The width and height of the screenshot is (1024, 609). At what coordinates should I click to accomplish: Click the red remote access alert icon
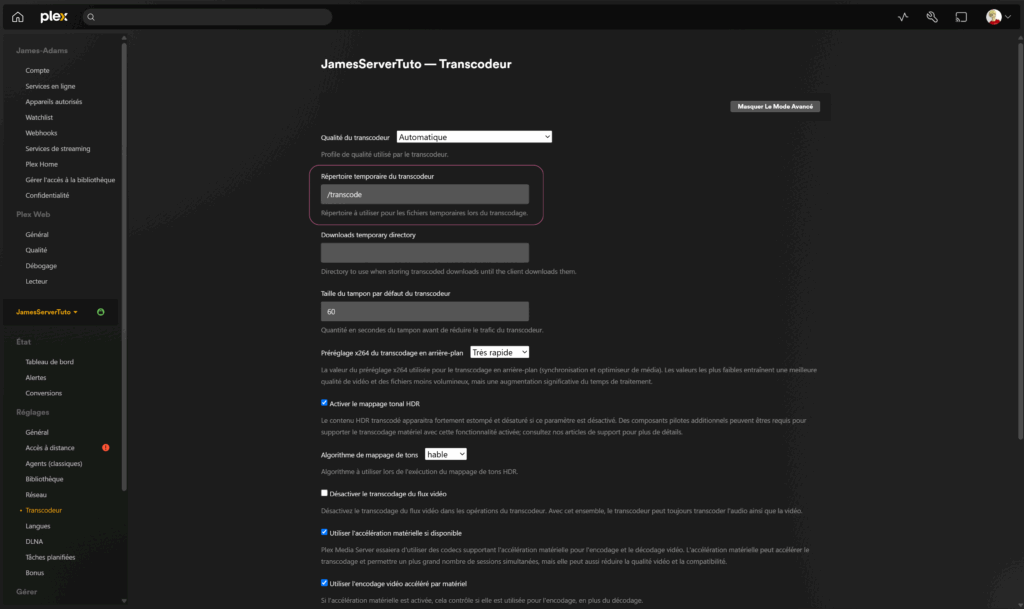tap(106, 448)
